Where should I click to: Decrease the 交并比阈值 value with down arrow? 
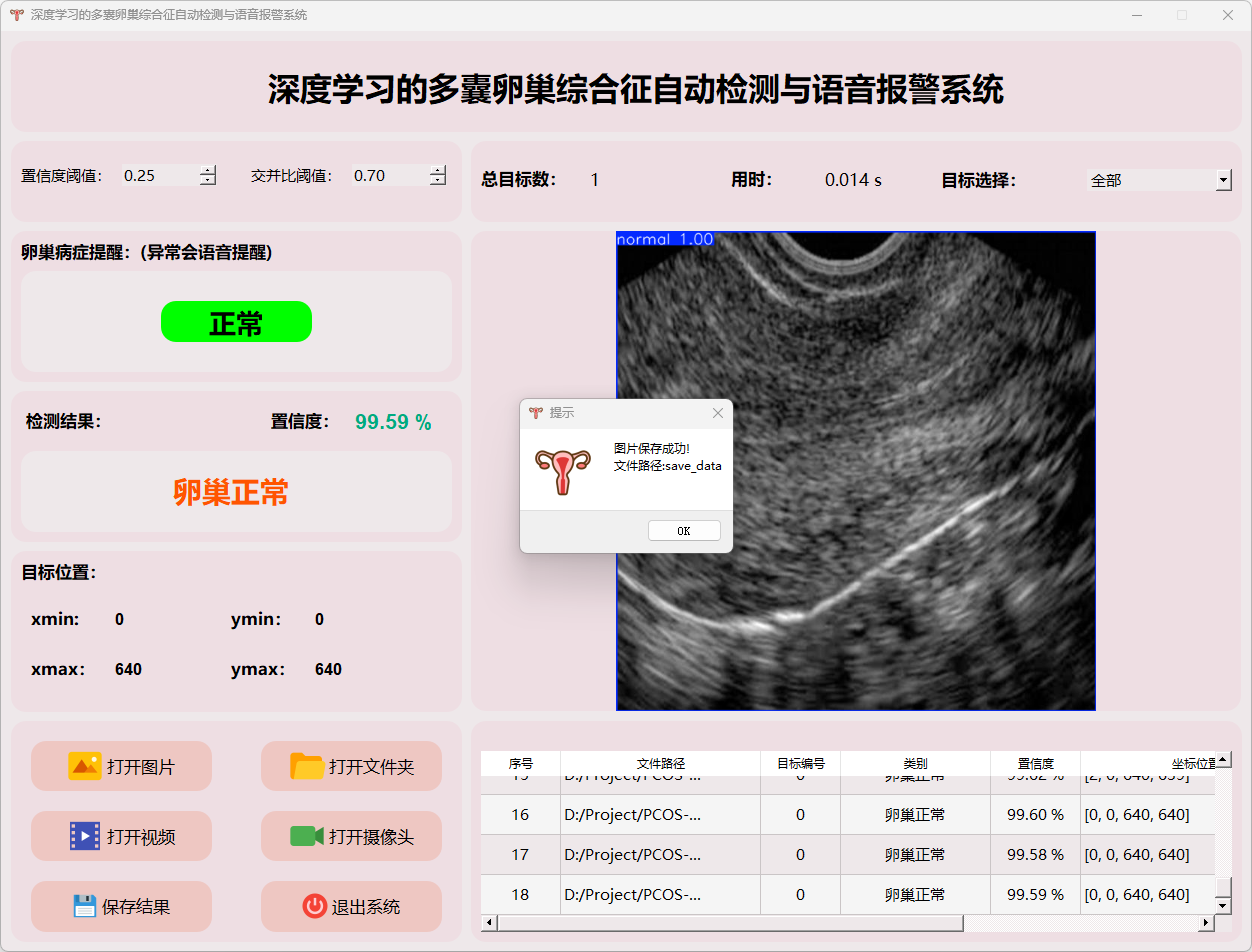[437, 181]
